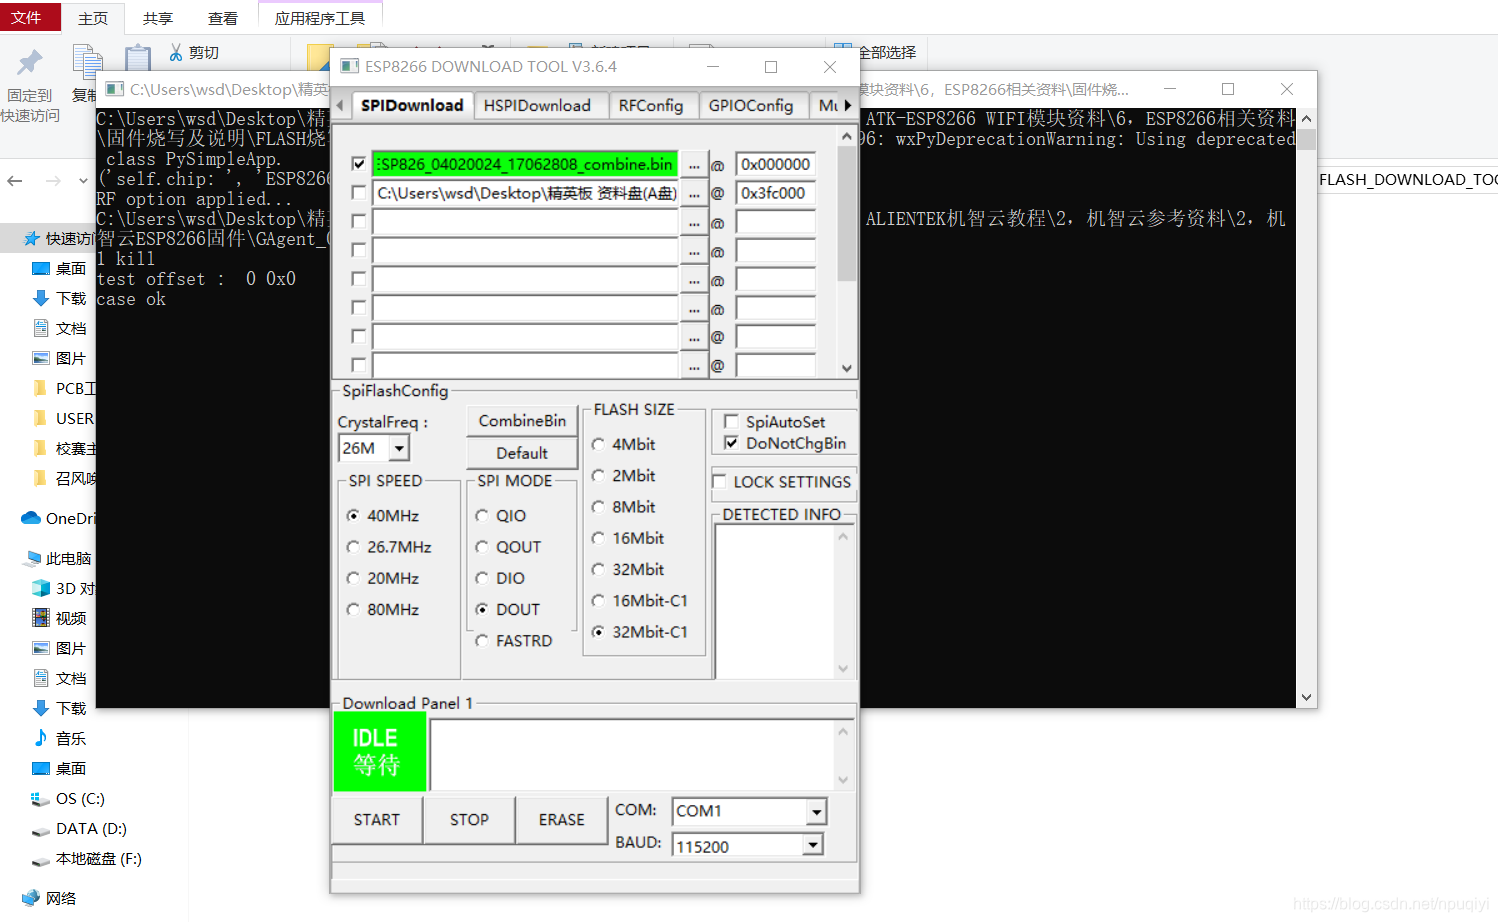The width and height of the screenshot is (1498, 922).
Task: Open BAUD rate dropdown
Action: click(x=813, y=846)
